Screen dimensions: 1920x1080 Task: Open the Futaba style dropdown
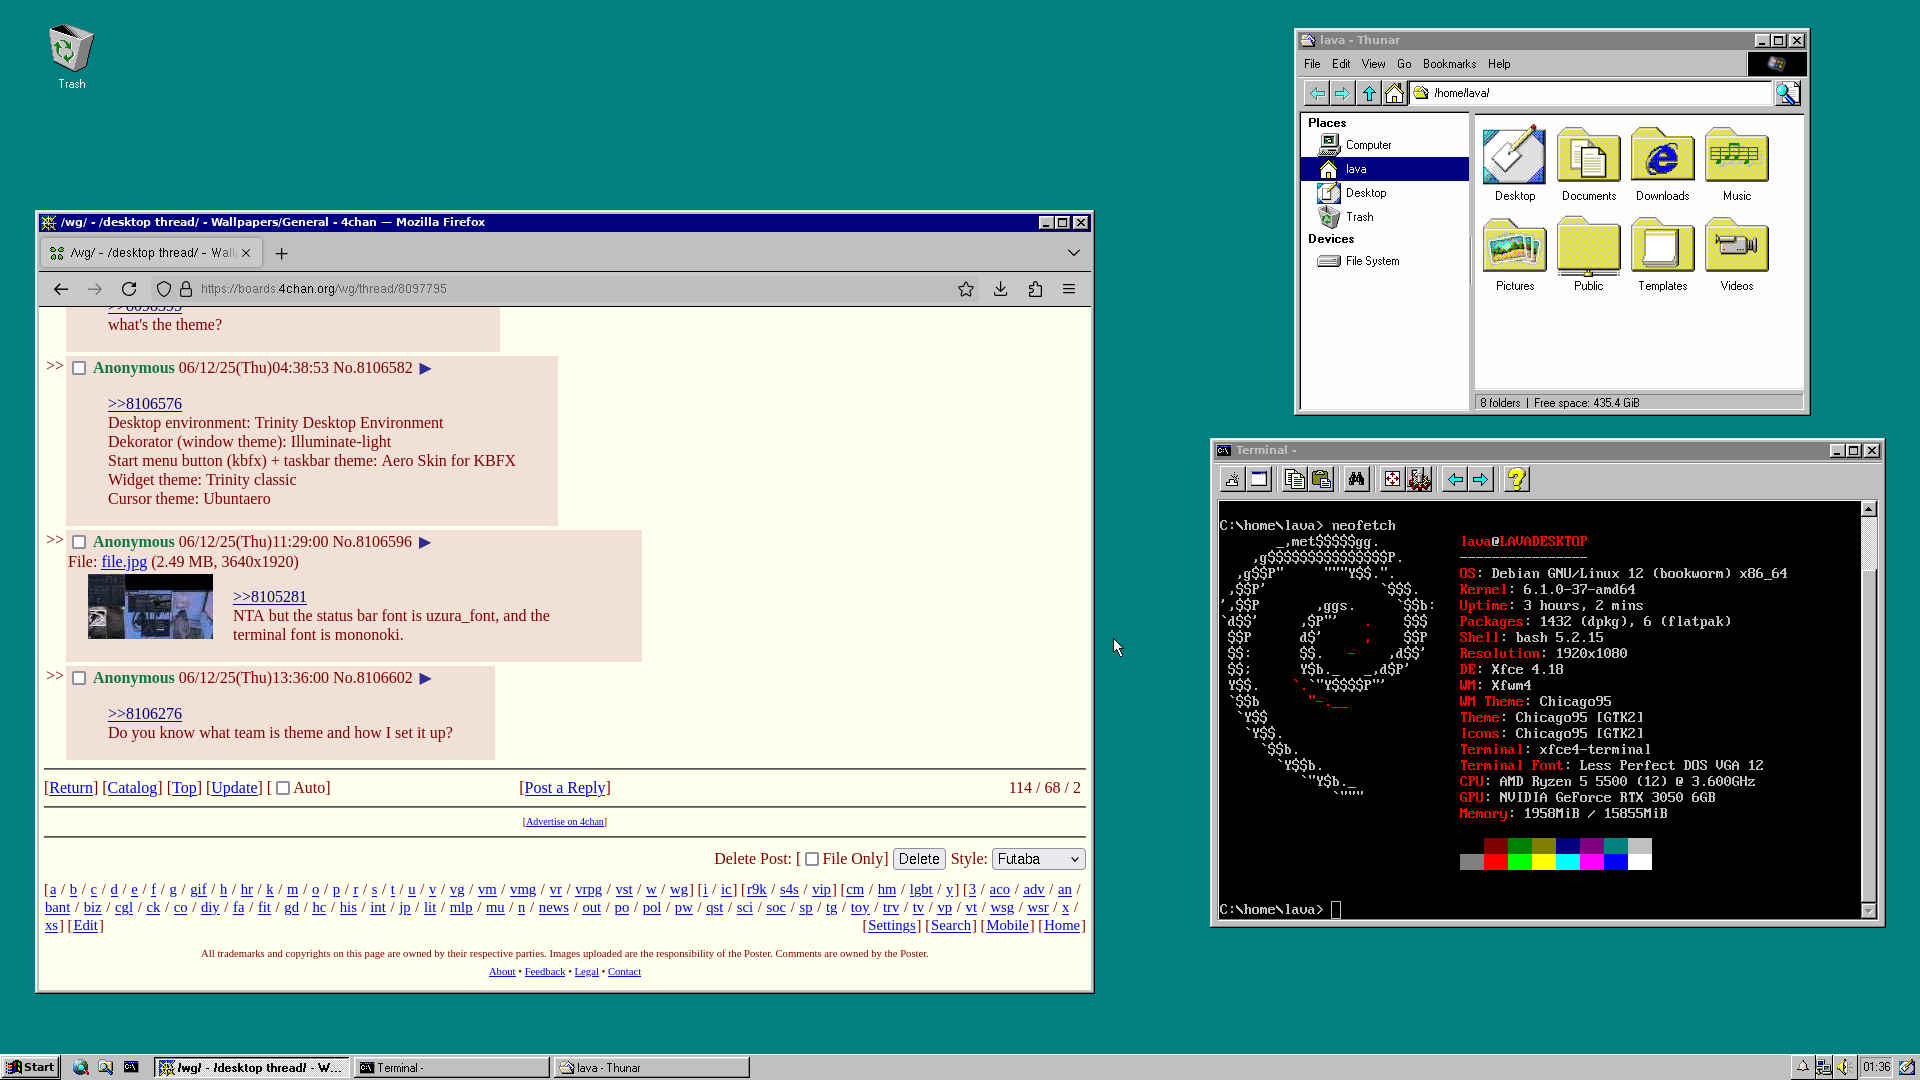[1038, 859]
